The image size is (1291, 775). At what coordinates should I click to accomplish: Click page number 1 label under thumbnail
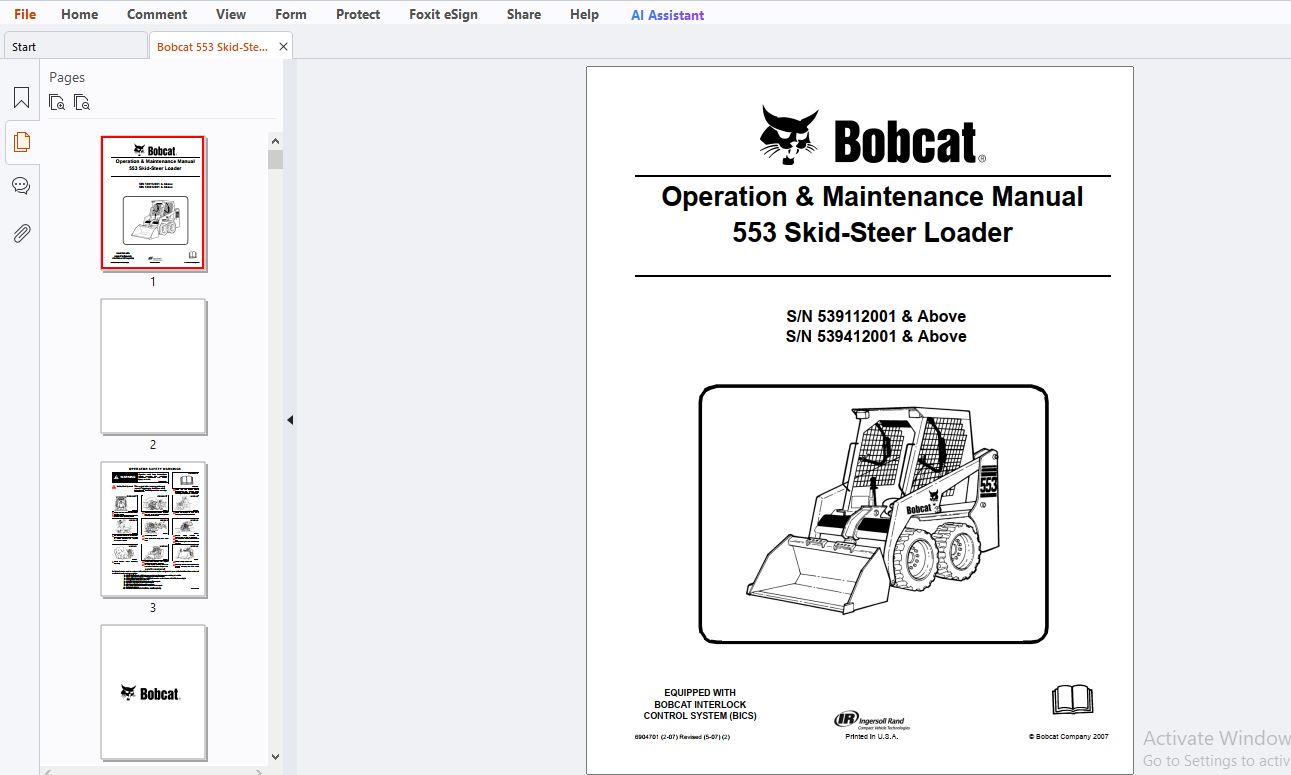[x=153, y=282]
